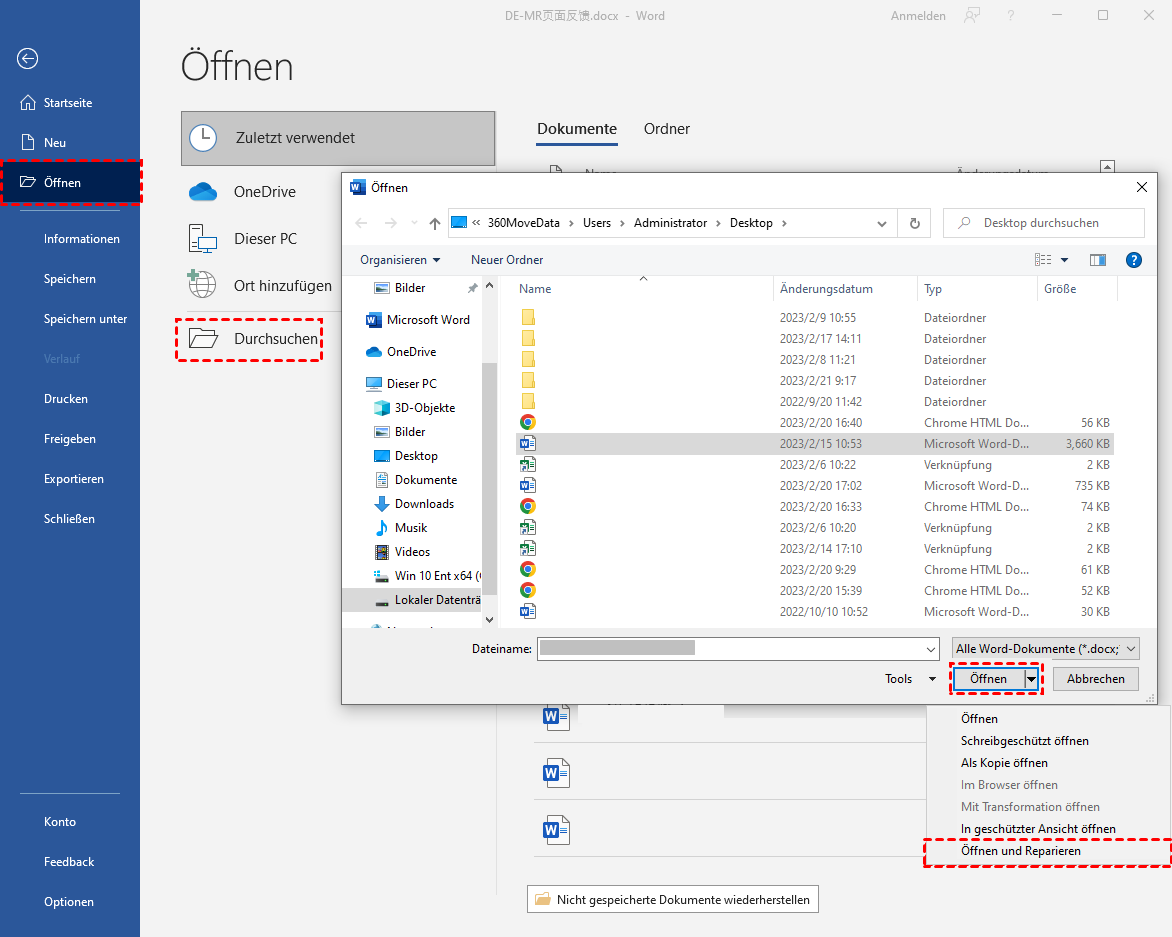1172x937 pixels.
Task: Open view options dropdown arrow
Action: coord(1064,260)
